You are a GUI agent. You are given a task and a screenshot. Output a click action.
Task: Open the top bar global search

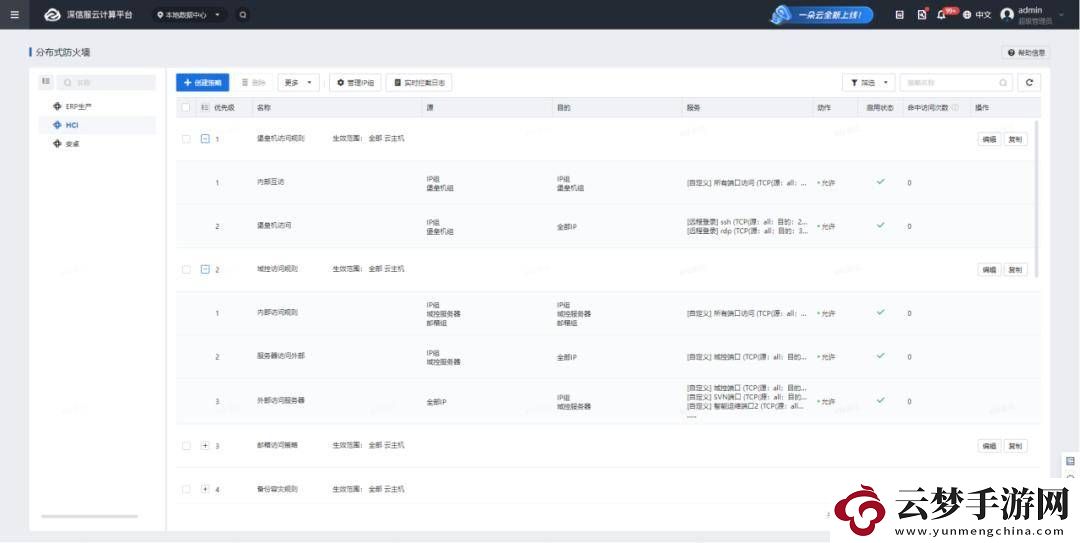click(242, 14)
